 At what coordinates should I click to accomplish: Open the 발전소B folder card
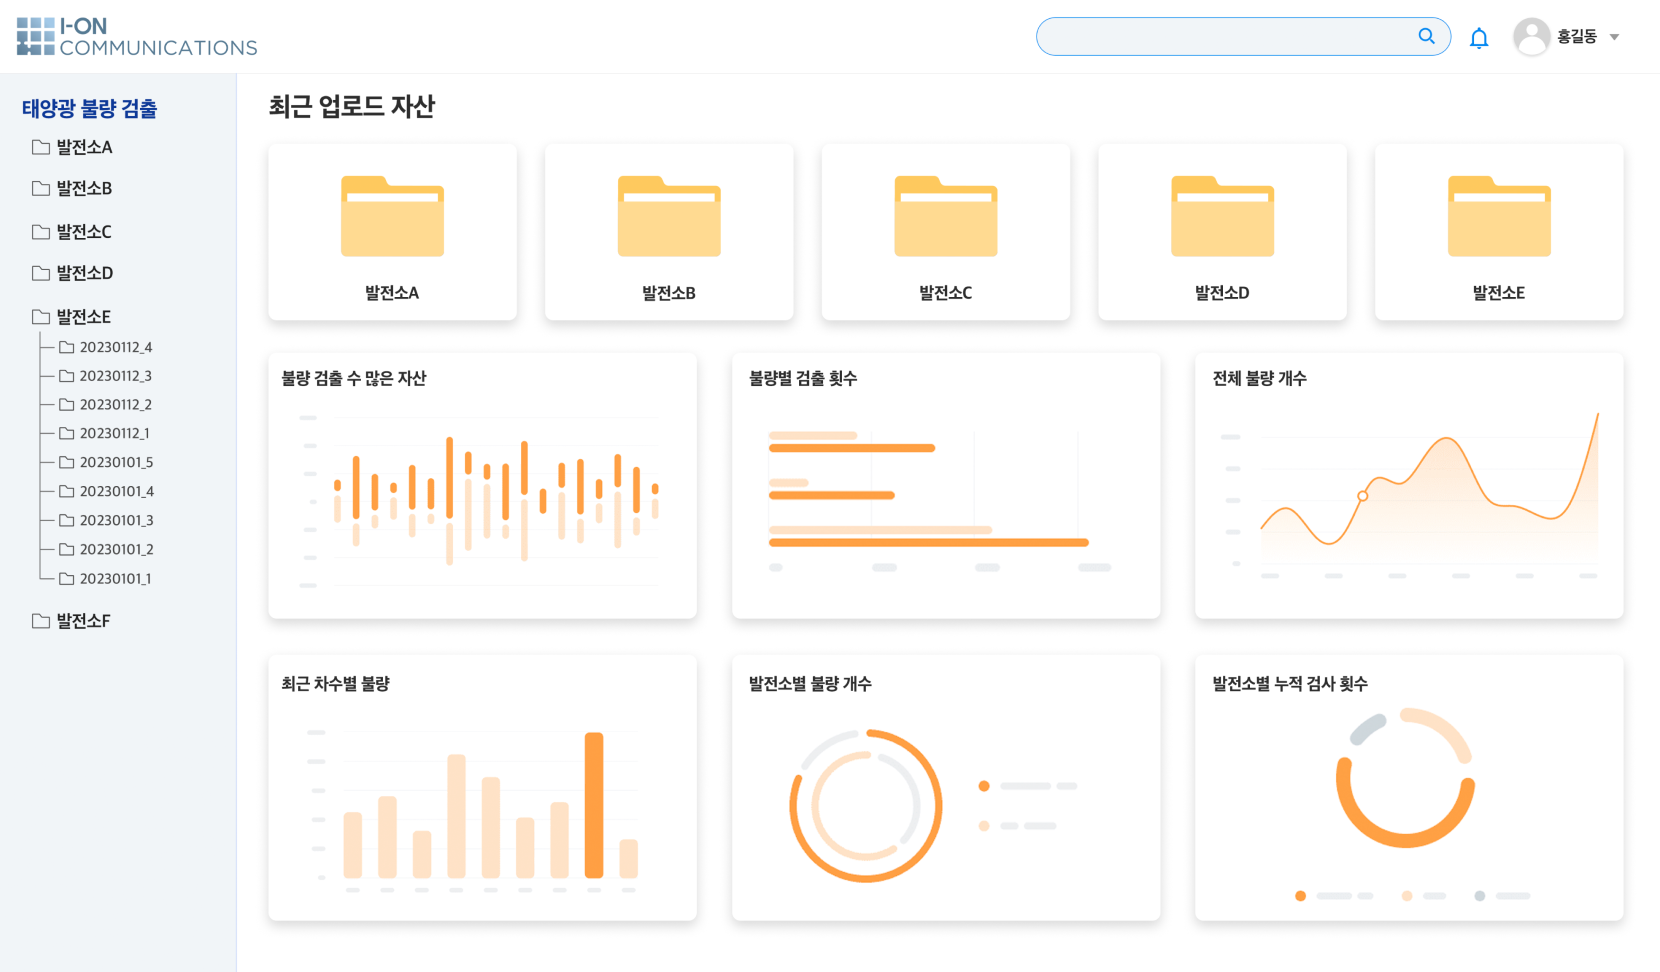point(669,231)
